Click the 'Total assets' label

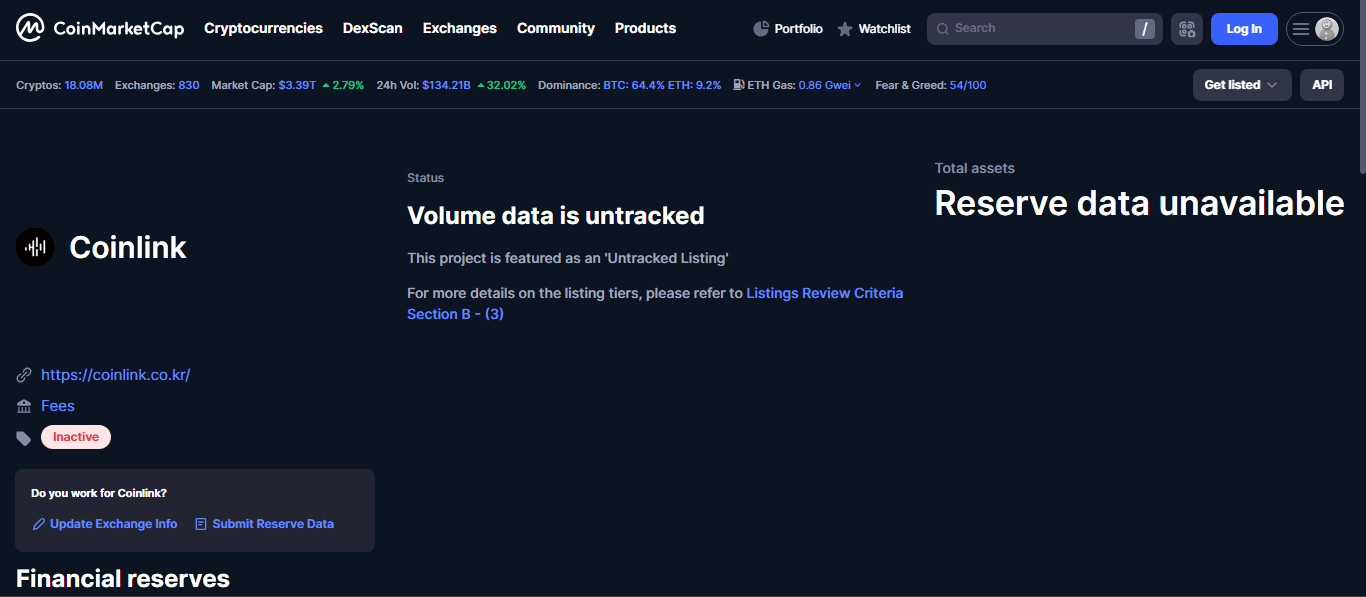(975, 168)
